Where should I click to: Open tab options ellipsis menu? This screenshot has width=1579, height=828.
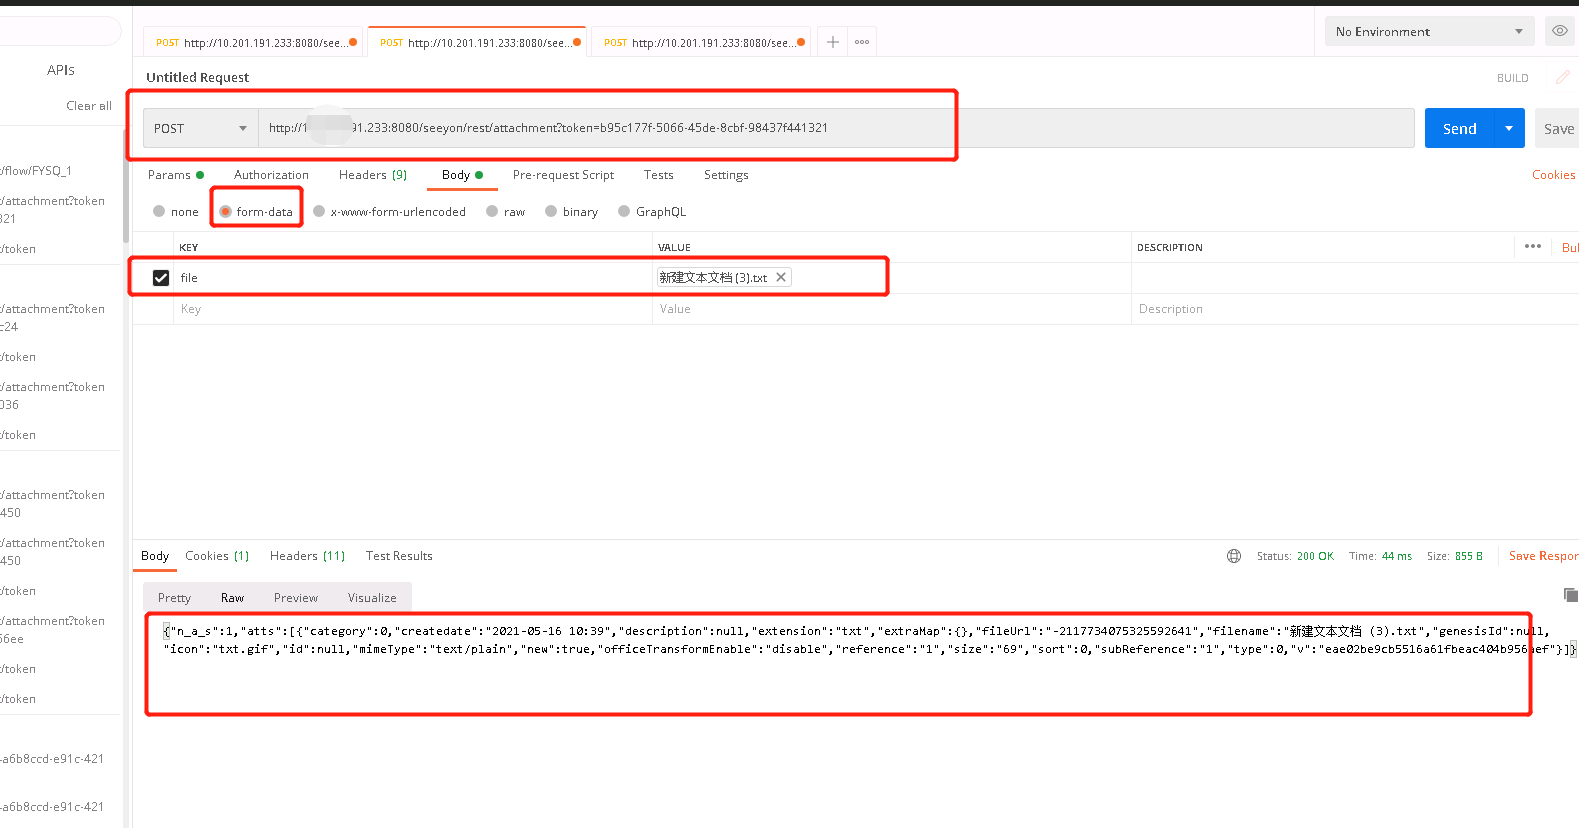coord(862,42)
